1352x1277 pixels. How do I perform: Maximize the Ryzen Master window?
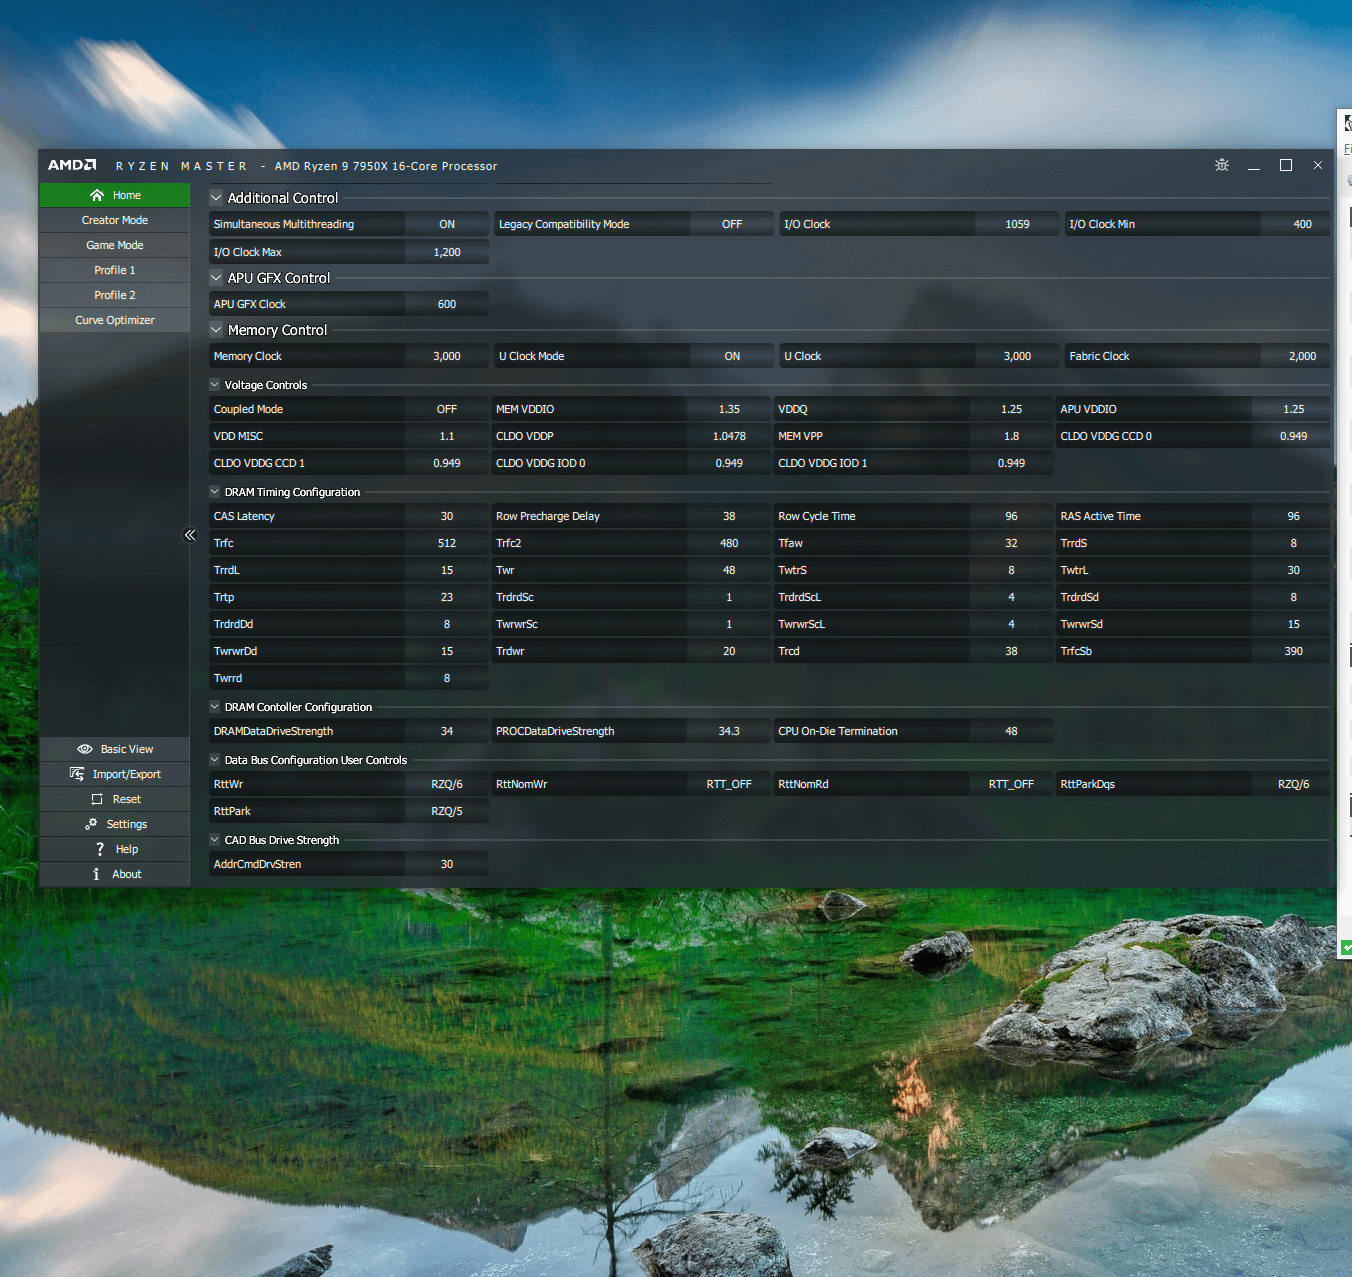(1286, 165)
